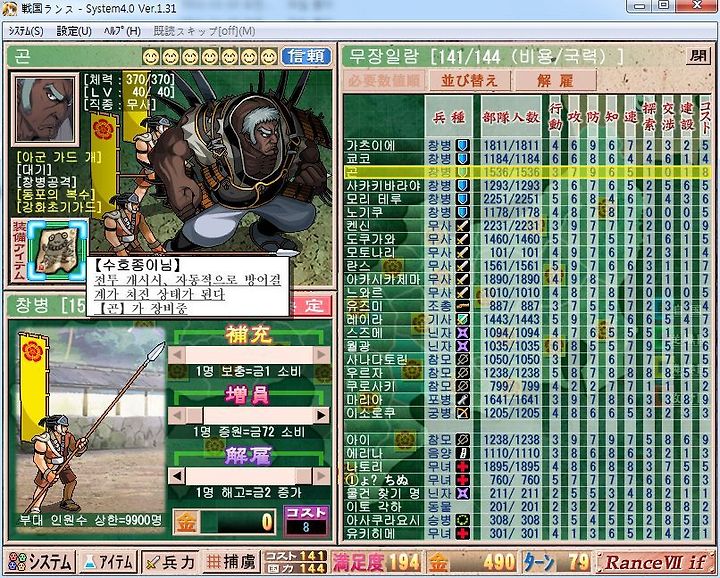
Task: Click cavalry icon in 레이라 row
Action: click(x=462, y=319)
